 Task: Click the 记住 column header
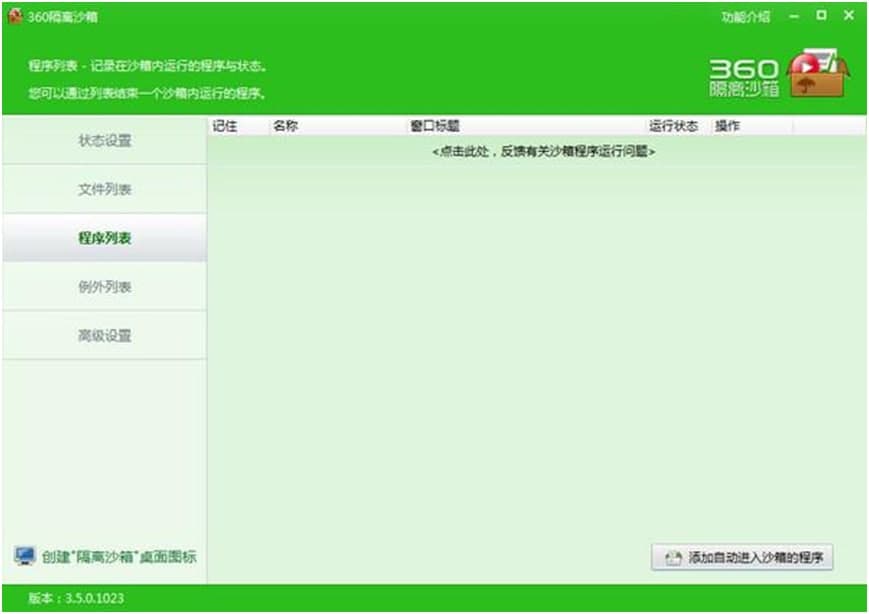point(225,127)
